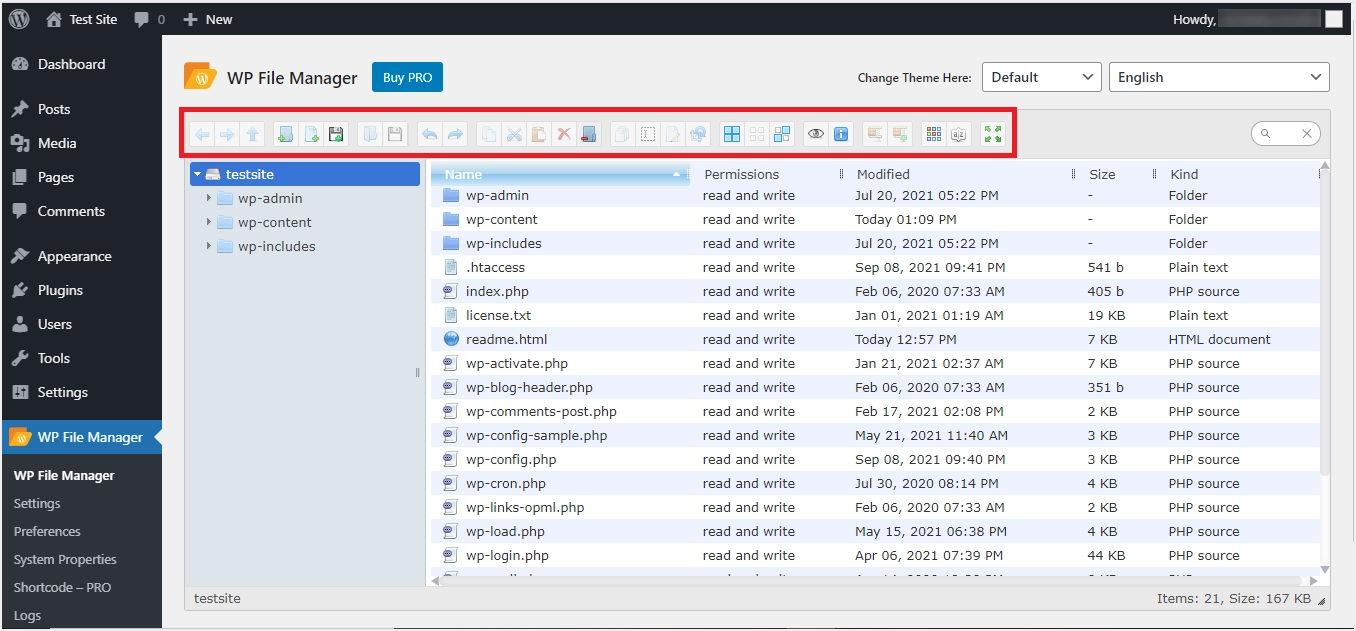Image resolution: width=1356 pixels, height=631 pixels.
Task: Toggle the Preview eye icon
Action: (x=816, y=134)
